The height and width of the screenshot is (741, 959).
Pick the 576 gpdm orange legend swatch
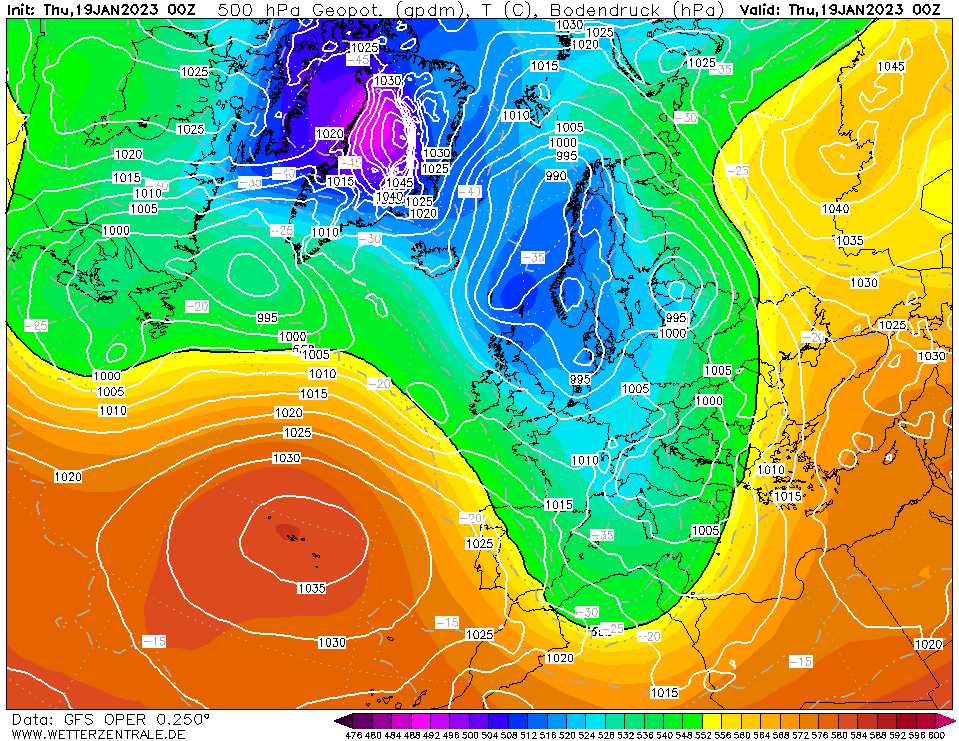click(829, 721)
